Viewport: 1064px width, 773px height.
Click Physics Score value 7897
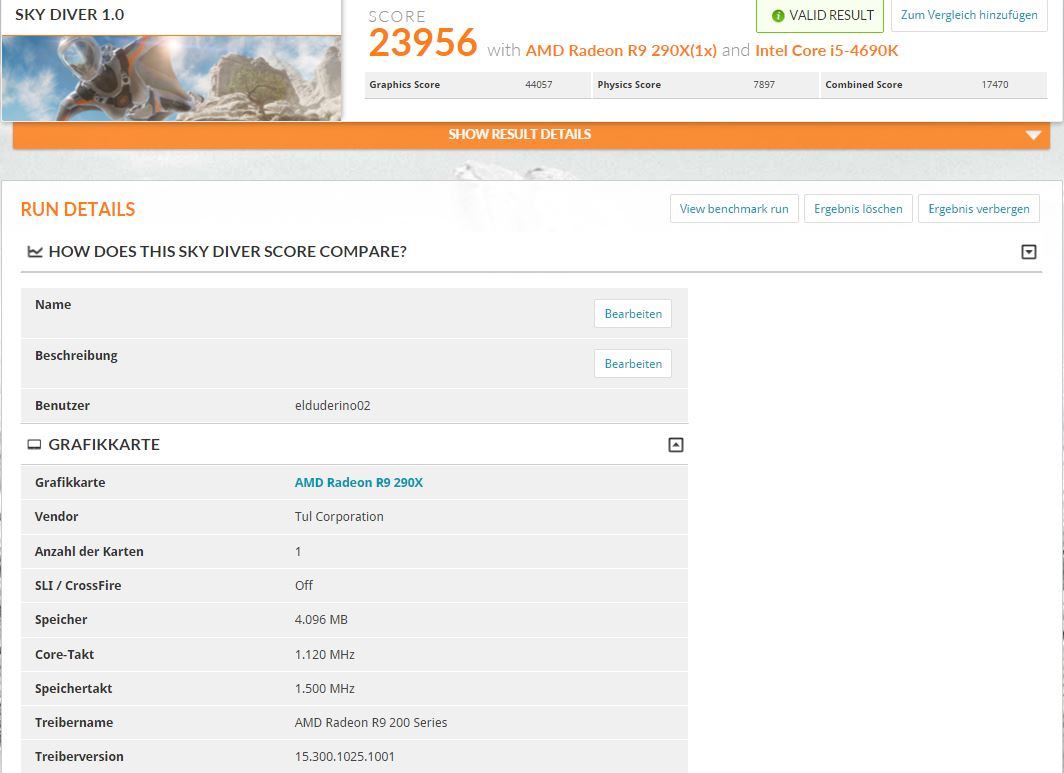[x=764, y=85]
